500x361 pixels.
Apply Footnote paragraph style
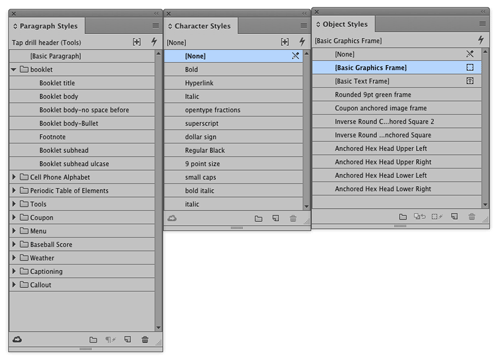82,137
